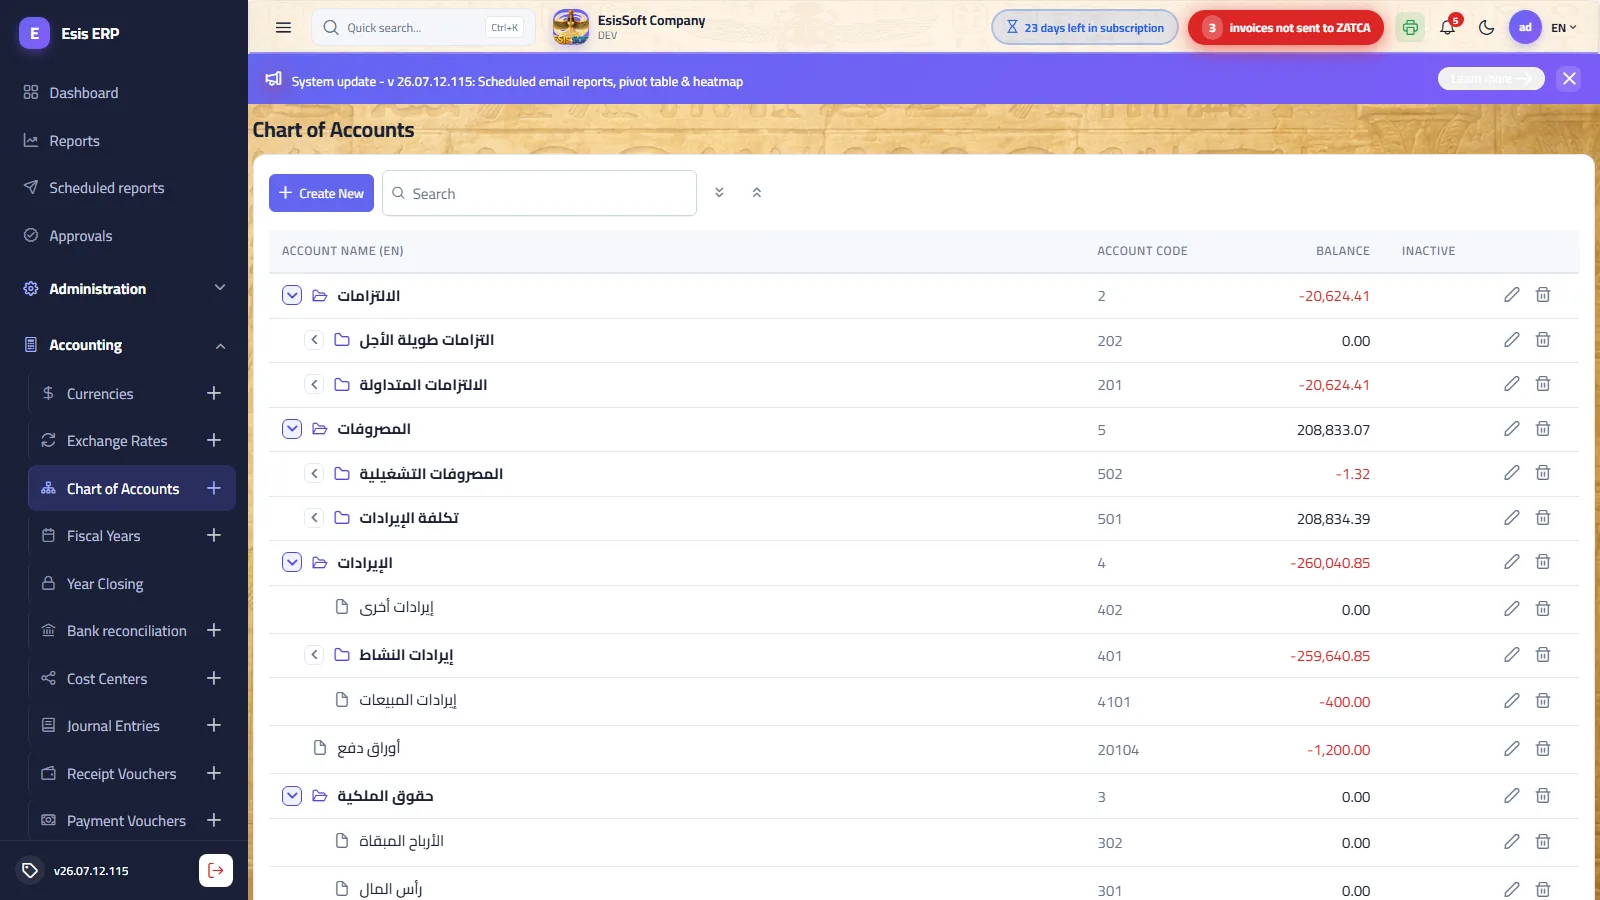This screenshot has width=1600, height=900.
Task: Open Currencies in sidebar
Action: point(100,394)
